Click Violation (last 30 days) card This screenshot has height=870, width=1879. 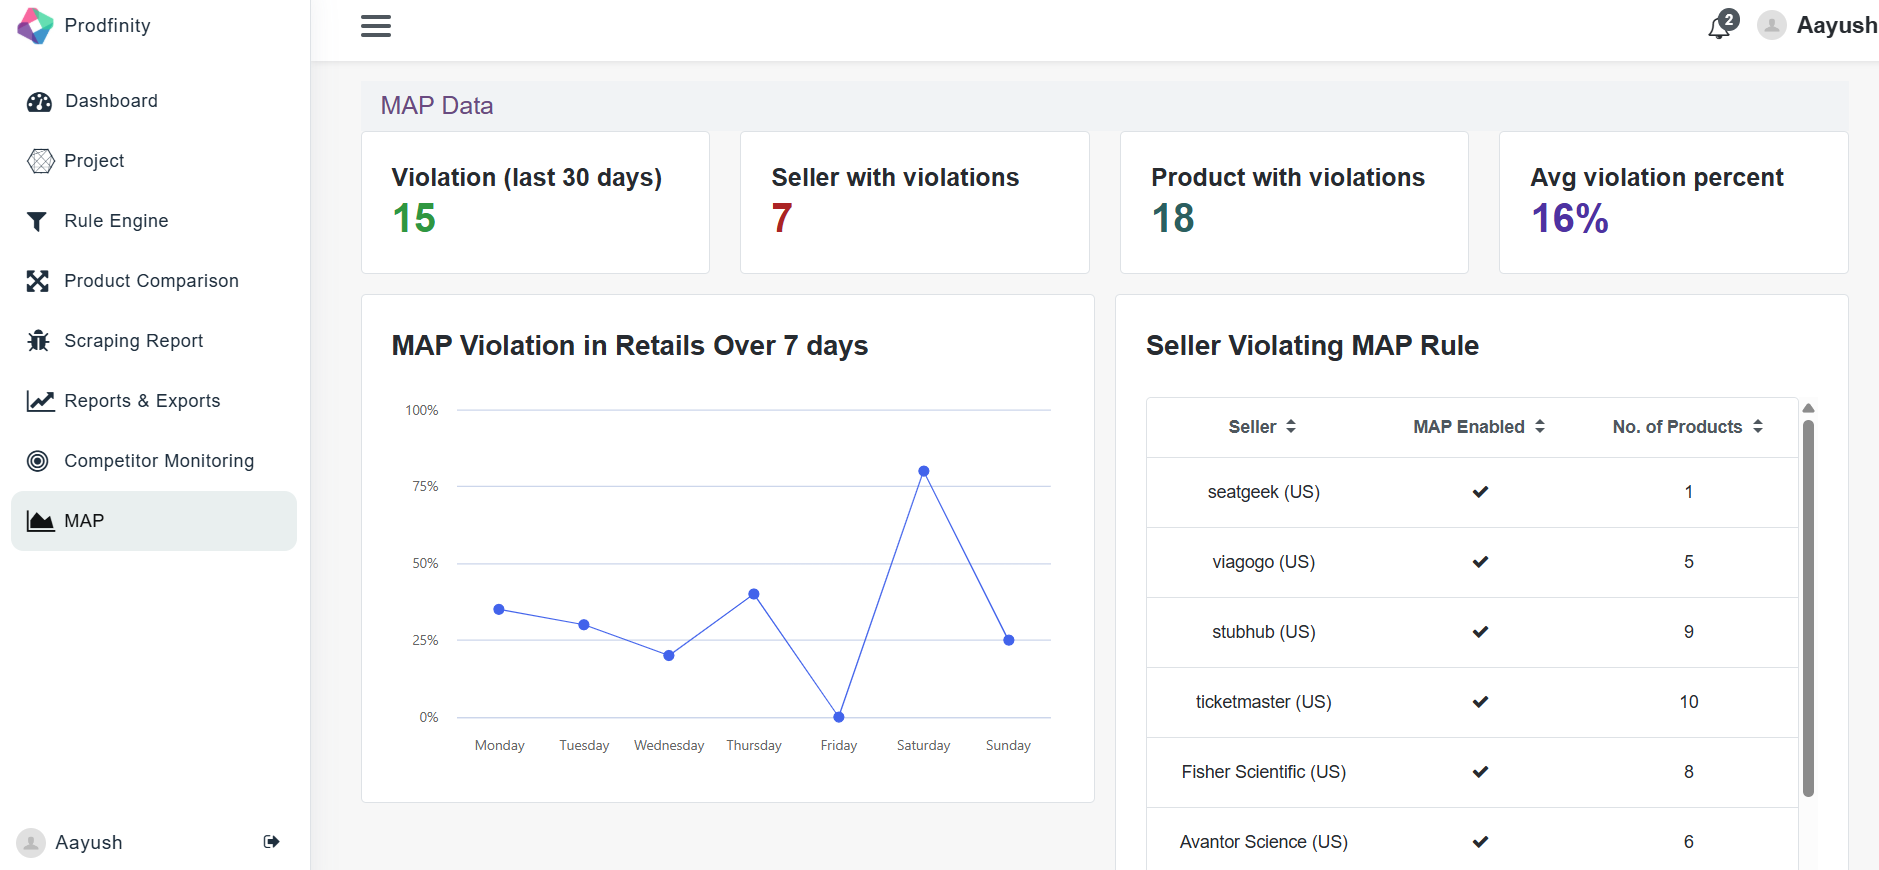[535, 203]
